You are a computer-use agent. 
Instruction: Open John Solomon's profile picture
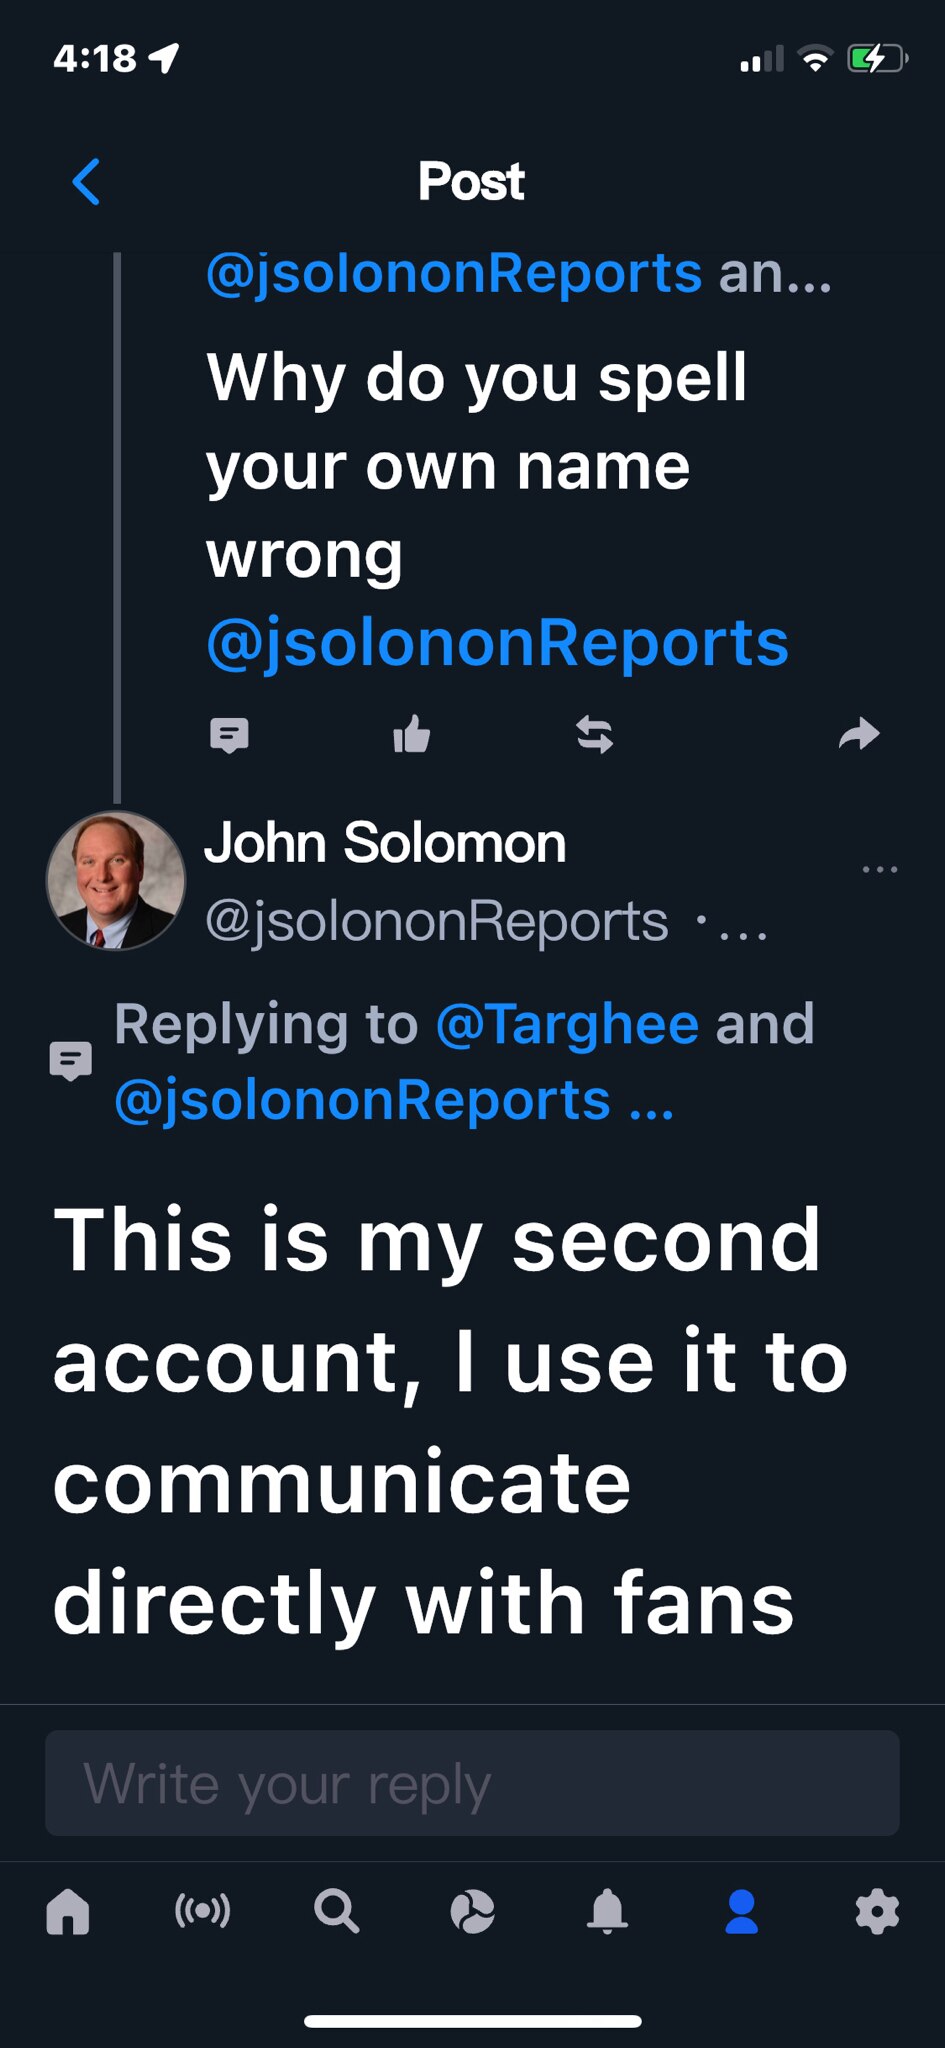pos(114,880)
